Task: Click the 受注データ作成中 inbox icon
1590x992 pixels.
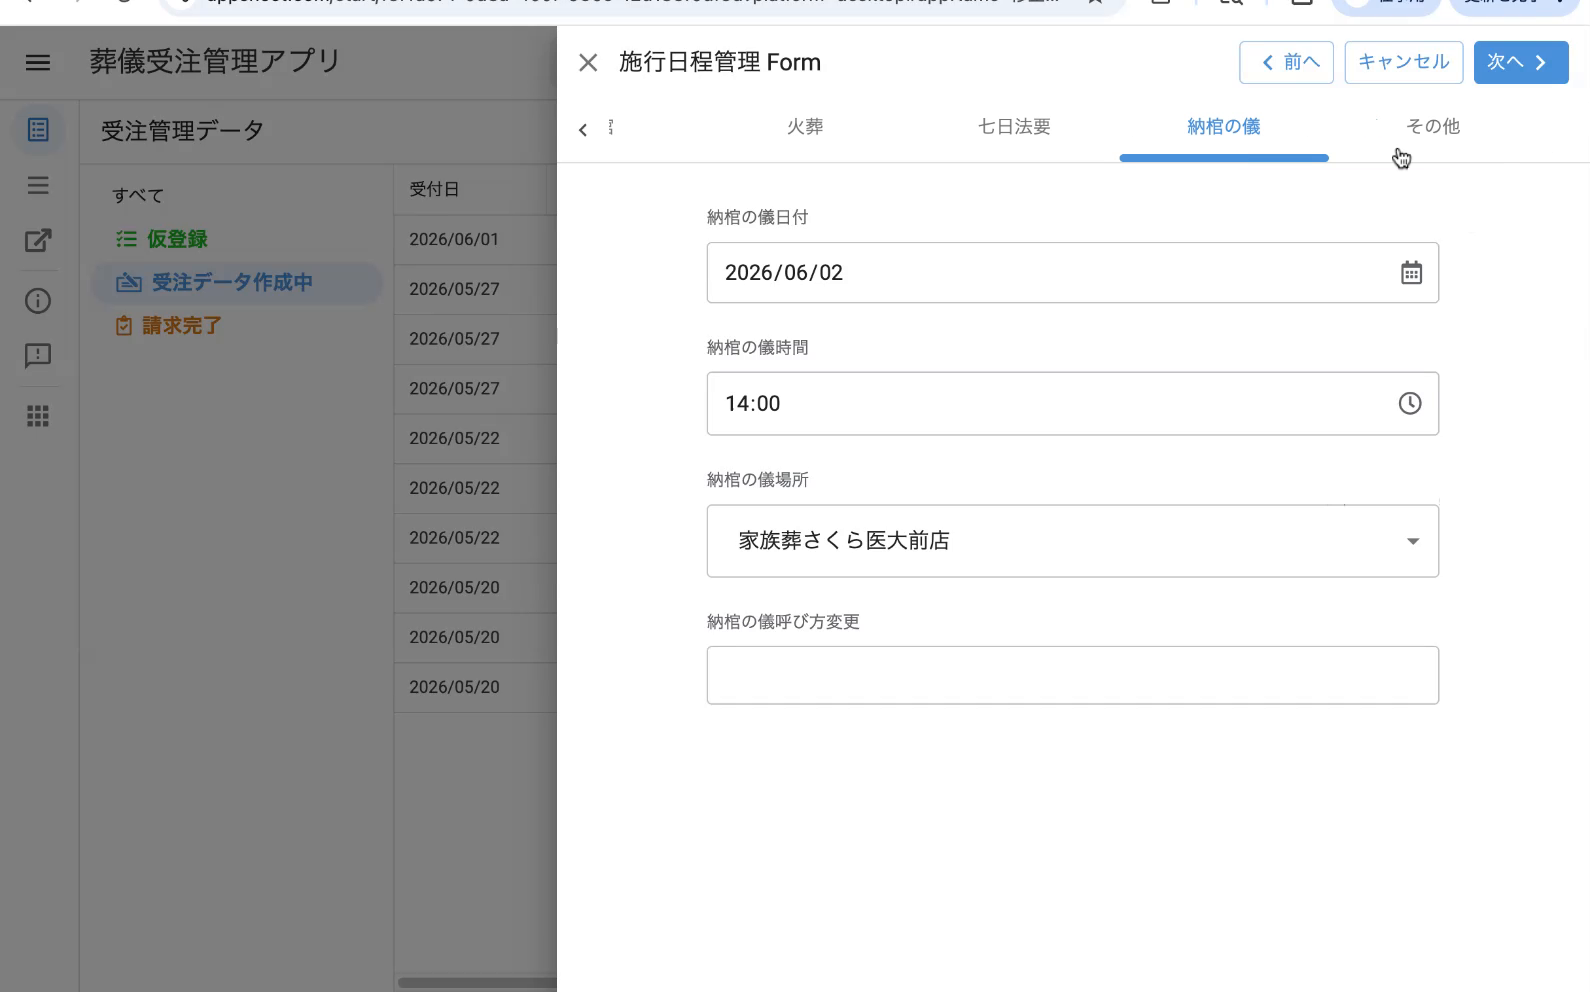Action: pyautogui.click(x=129, y=283)
